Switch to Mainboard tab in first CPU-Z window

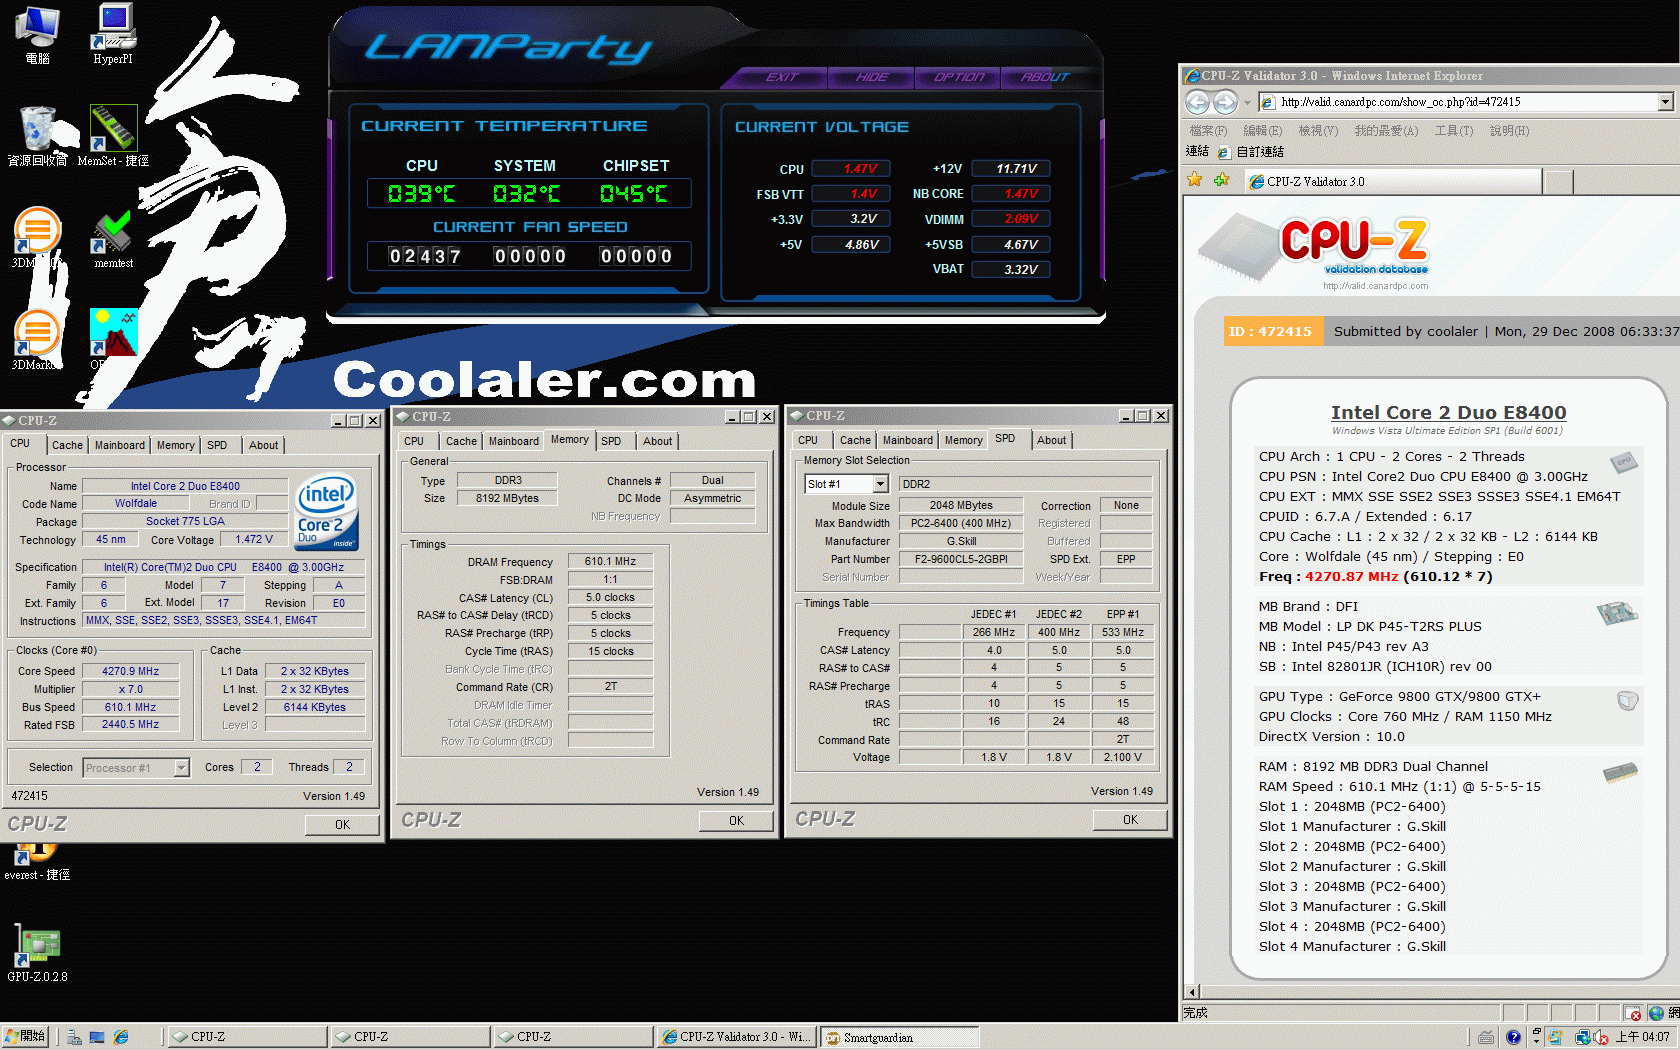click(120, 445)
